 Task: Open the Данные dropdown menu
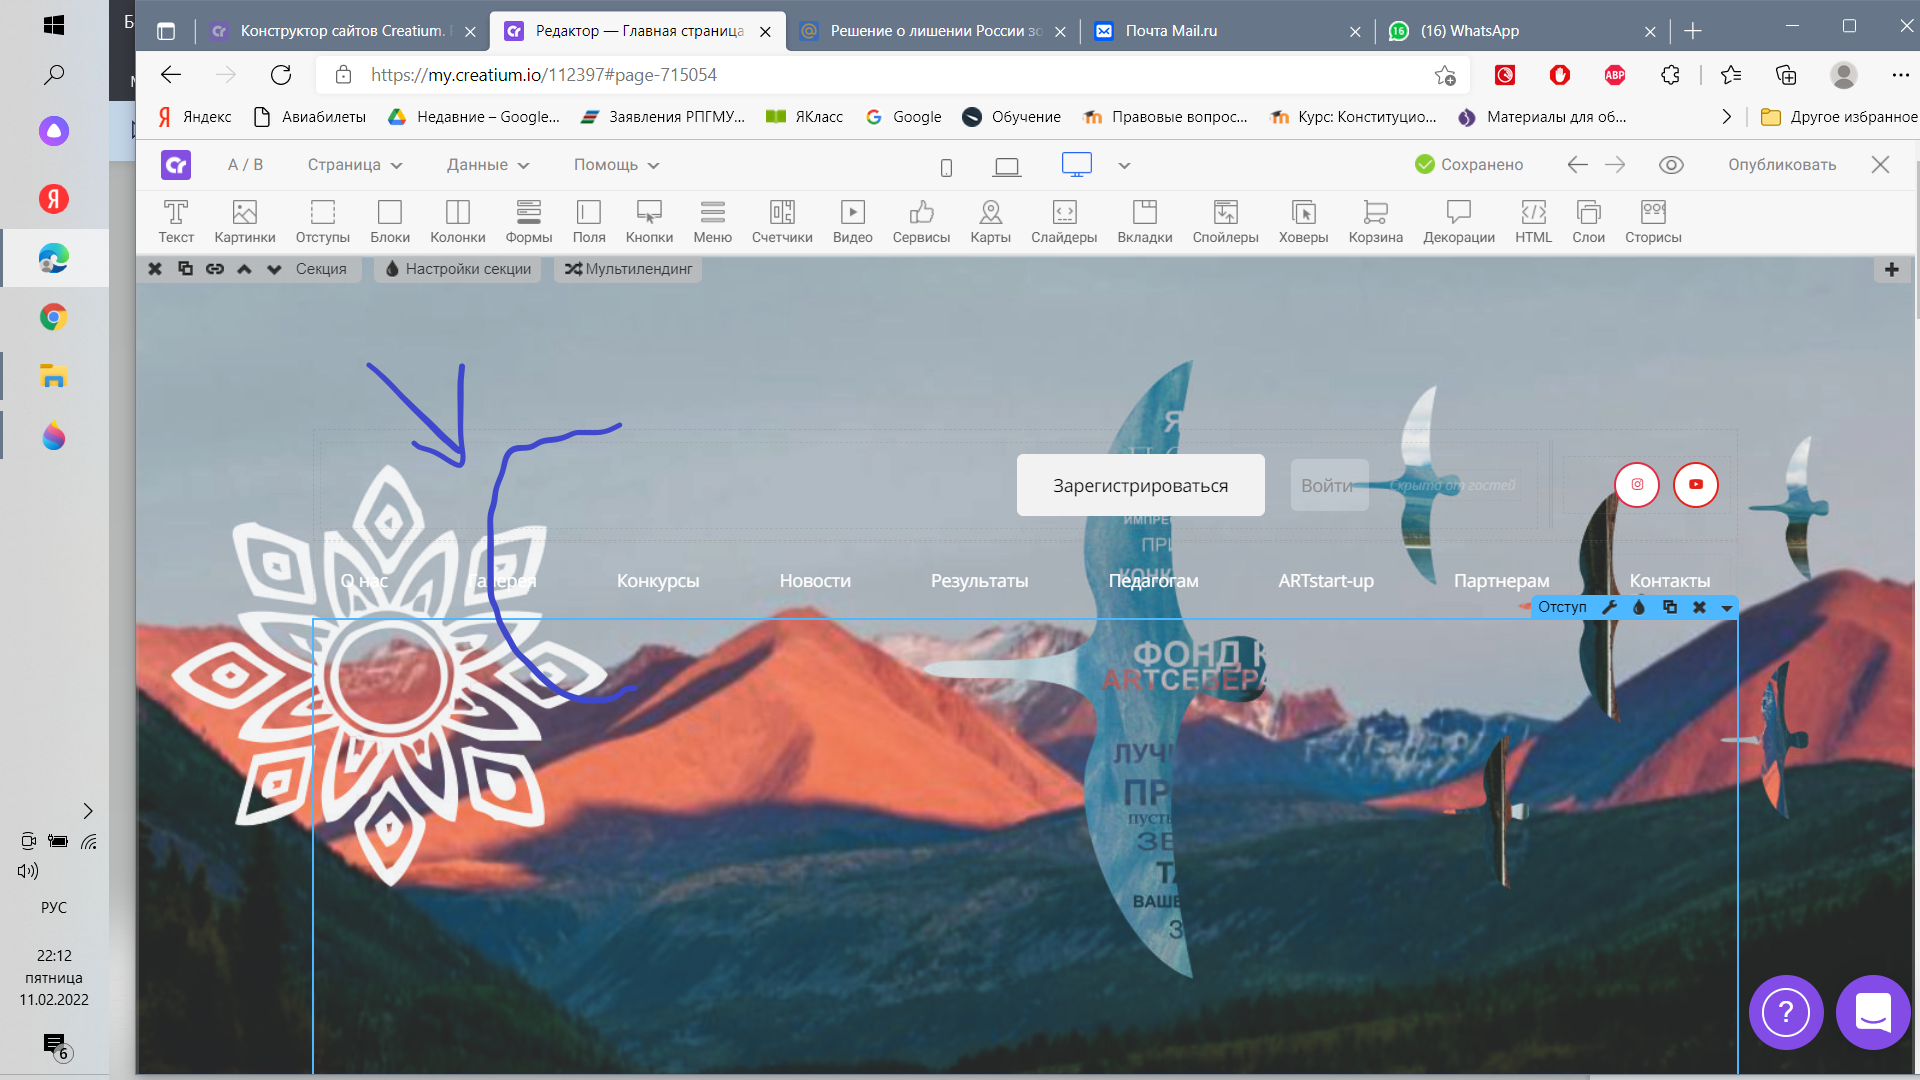[x=487, y=165]
